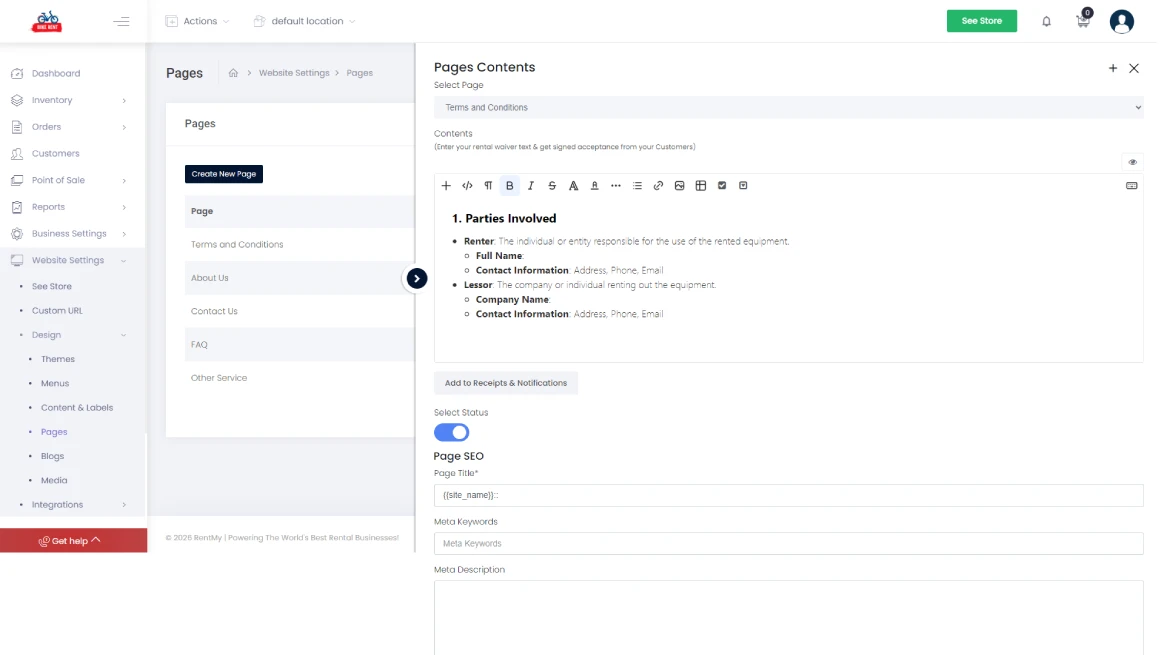Insert a bulleted list

click(637, 185)
